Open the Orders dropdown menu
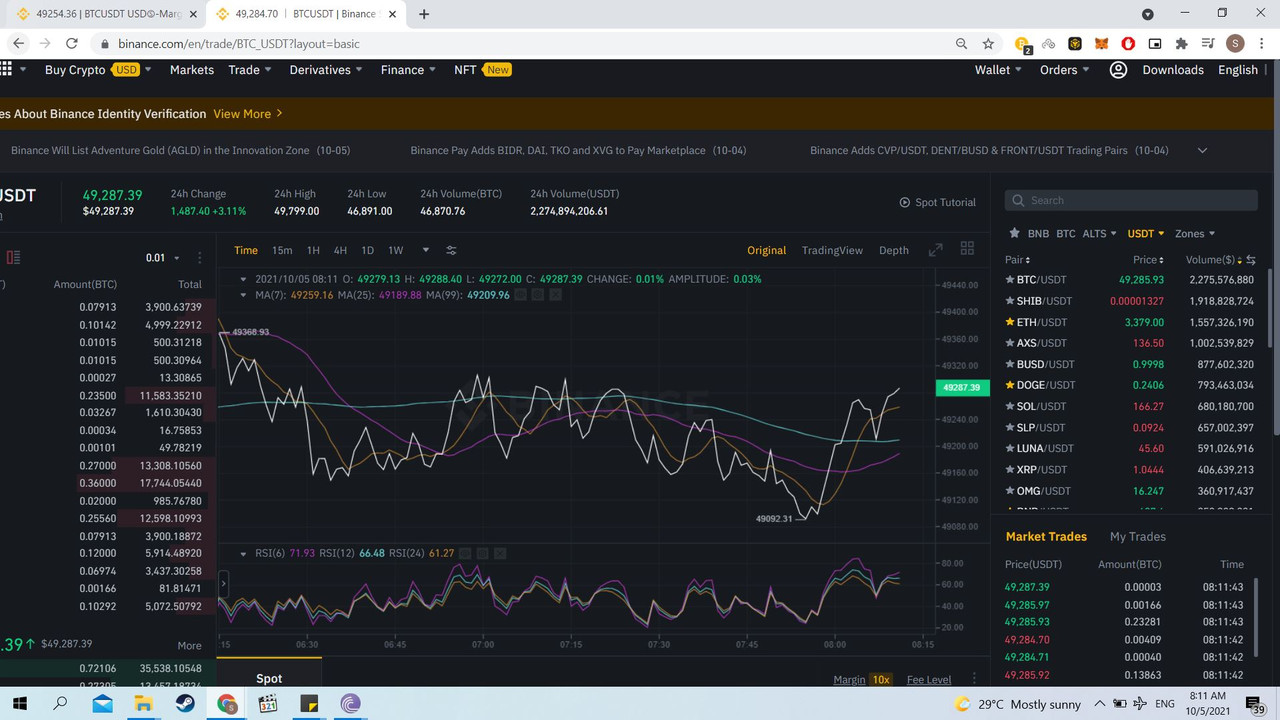 pos(1065,70)
